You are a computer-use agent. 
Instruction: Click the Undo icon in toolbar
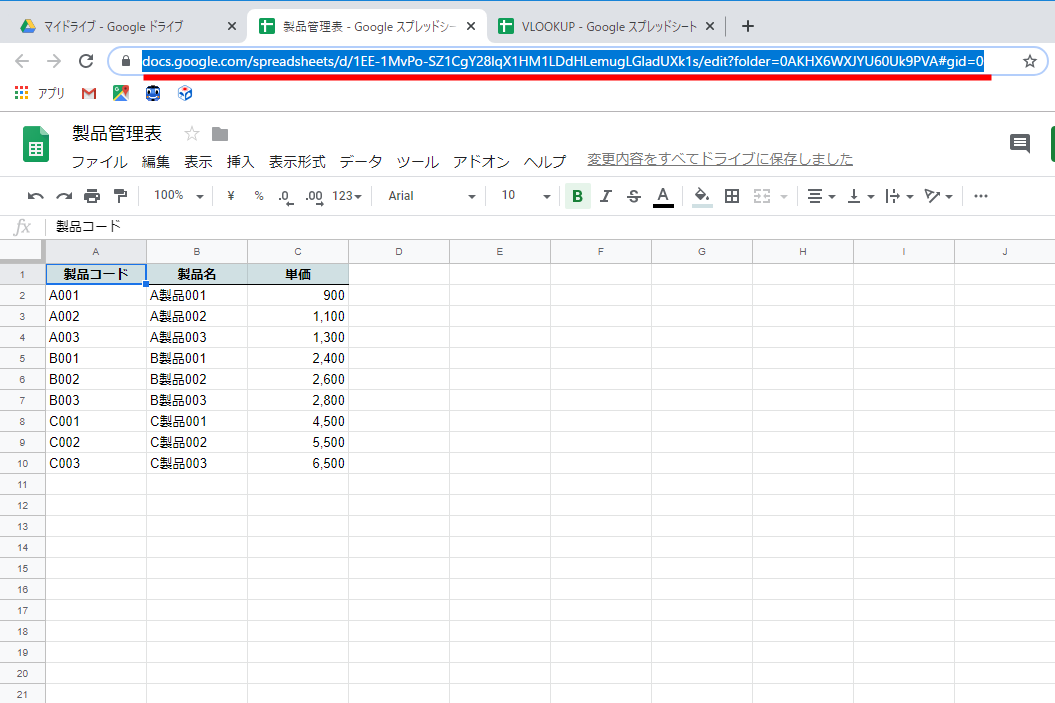(36, 196)
